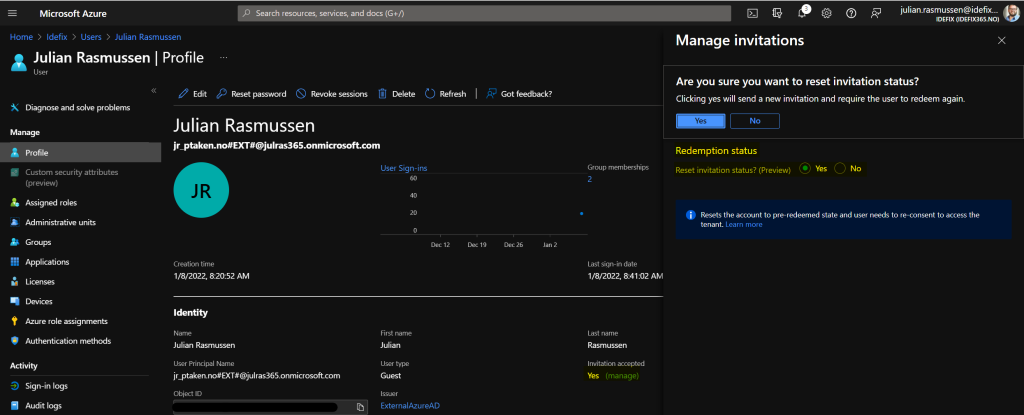This screenshot has height=415, width=1024.
Task: Click the Edit pencil toolbar button
Action: pyautogui.click(x=192, y=93)
